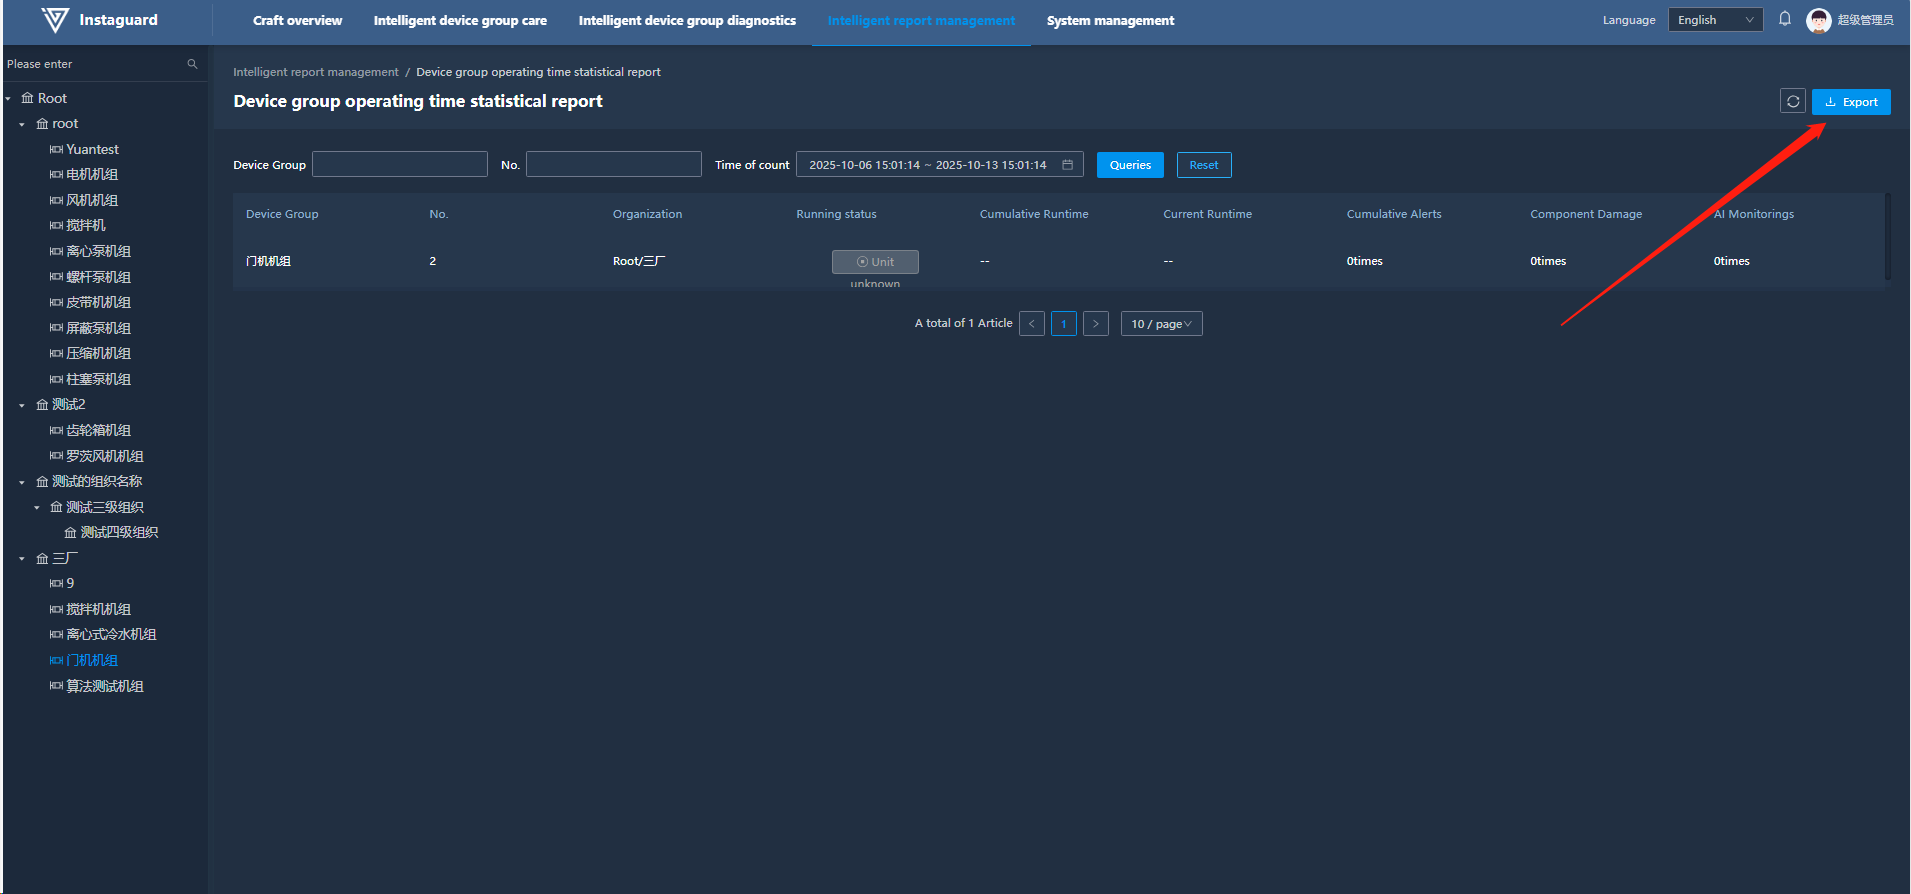Click the 超级管理员 username
Image resolution: width=1911 pixels, height=894 pixels.
click(x=1865, y=20)
